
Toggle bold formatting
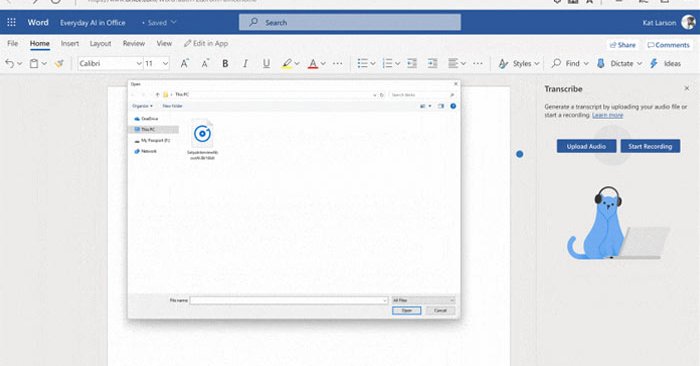(x=225, y=64)
